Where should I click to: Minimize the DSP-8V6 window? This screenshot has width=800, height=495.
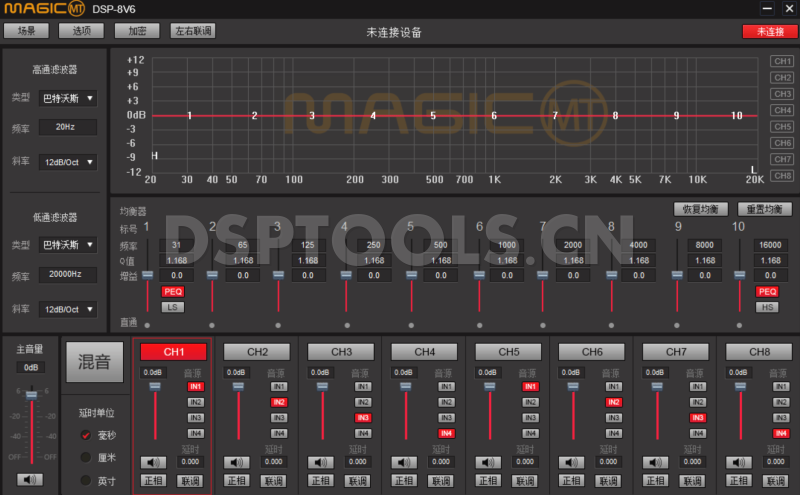coord(767,9)
